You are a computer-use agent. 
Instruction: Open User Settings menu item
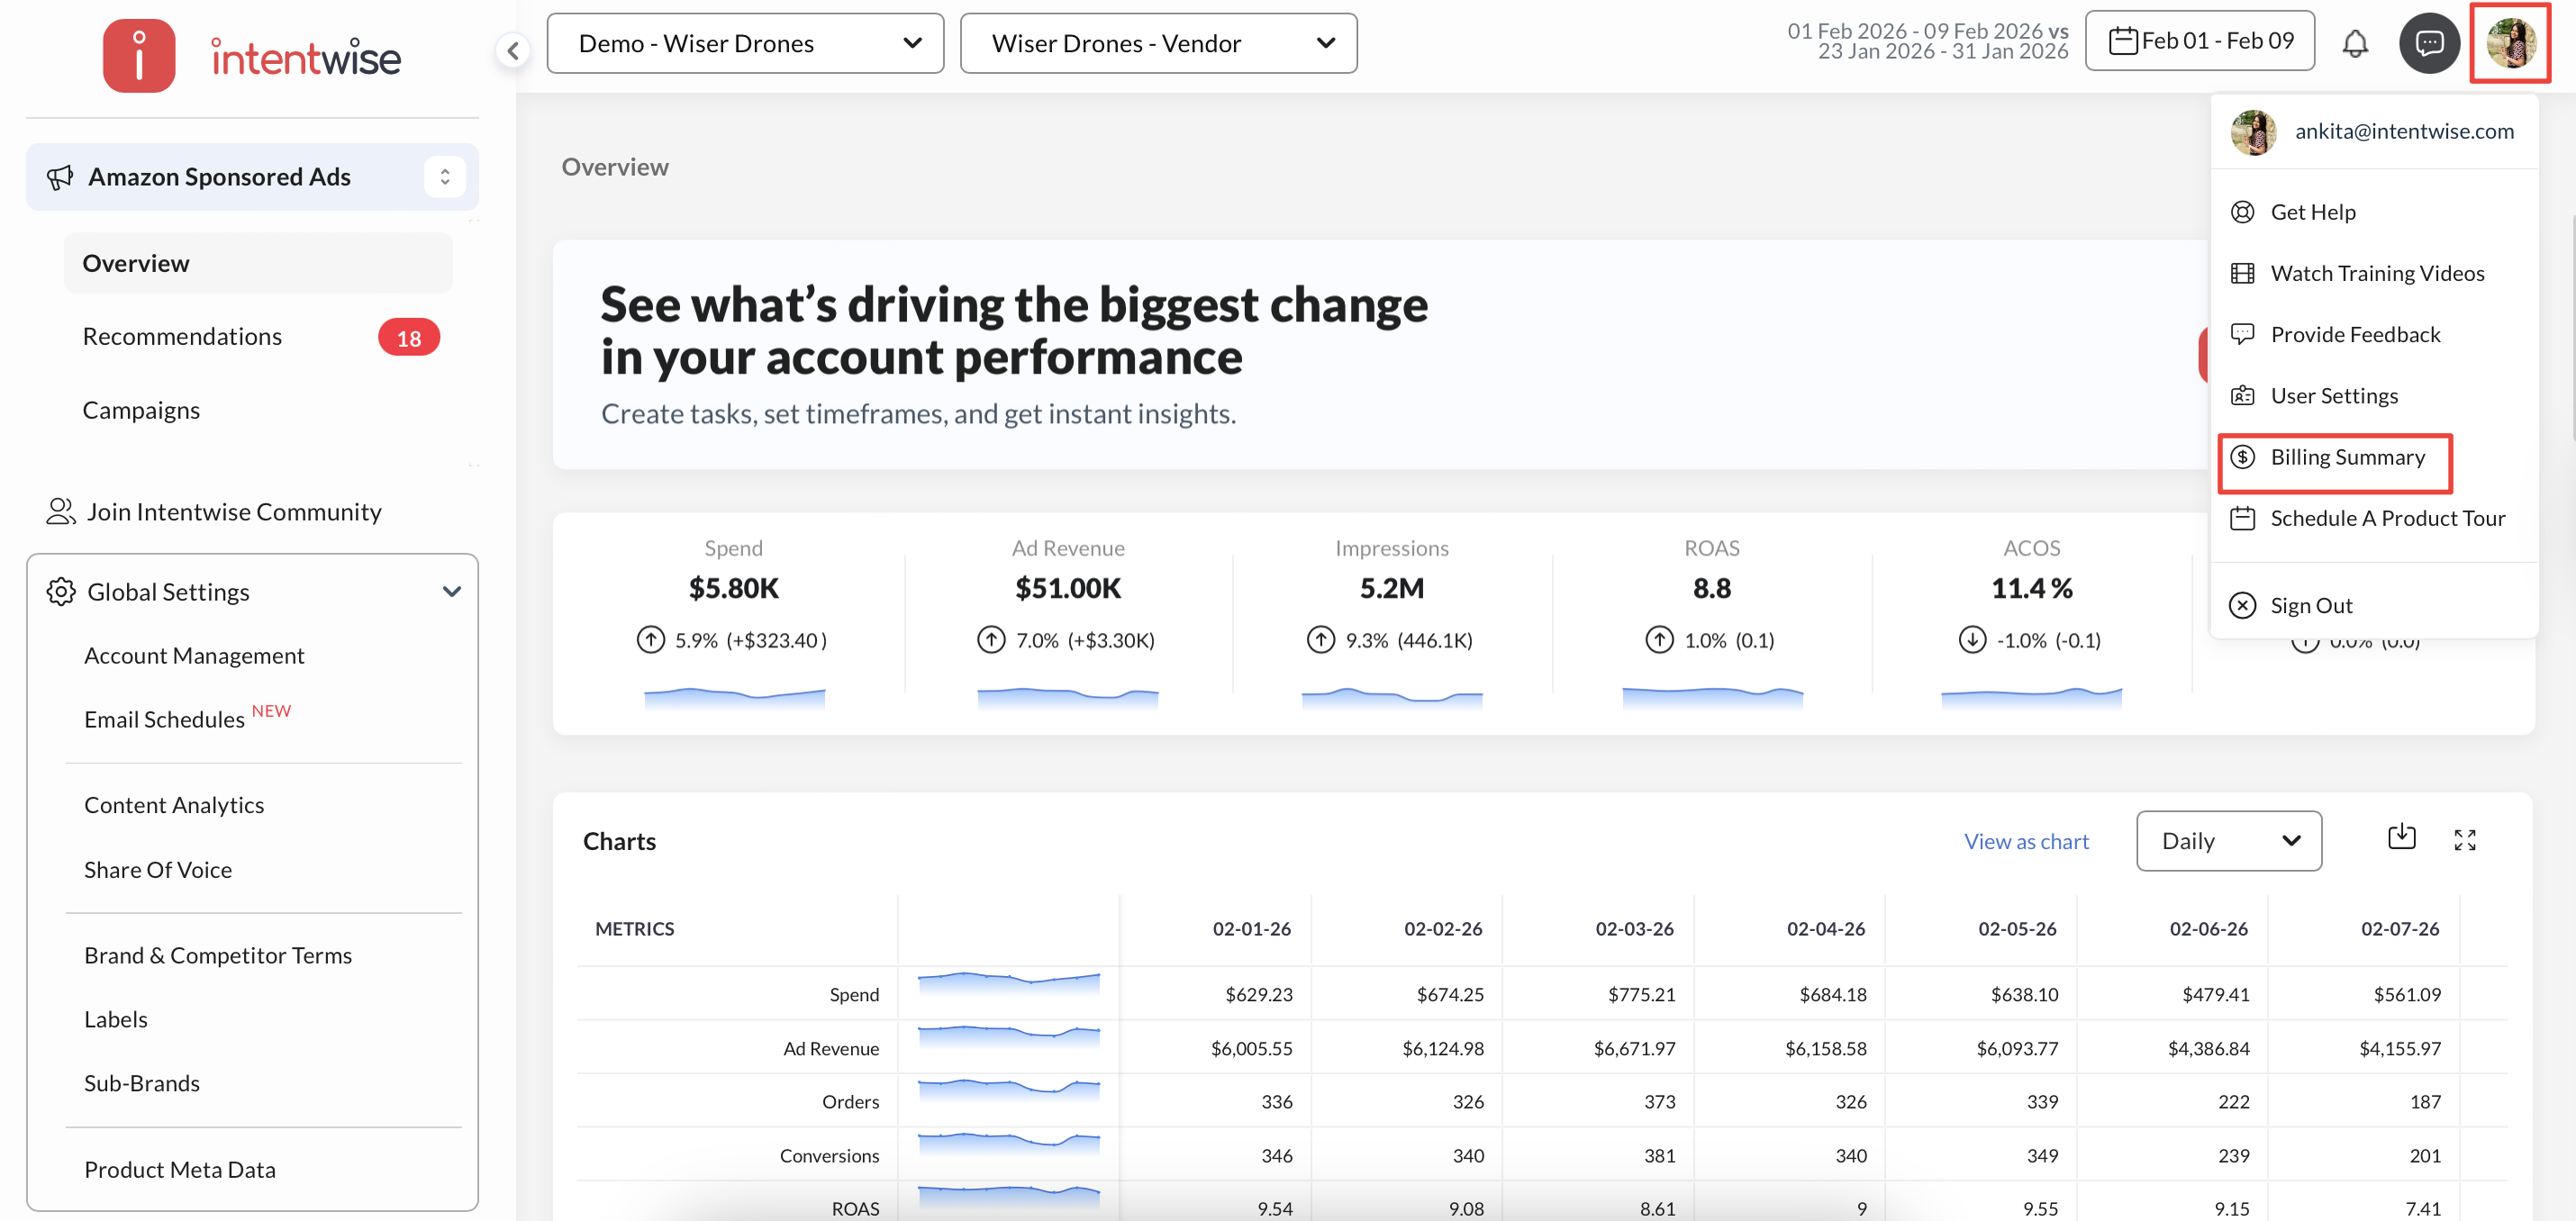click(2333, 396)
